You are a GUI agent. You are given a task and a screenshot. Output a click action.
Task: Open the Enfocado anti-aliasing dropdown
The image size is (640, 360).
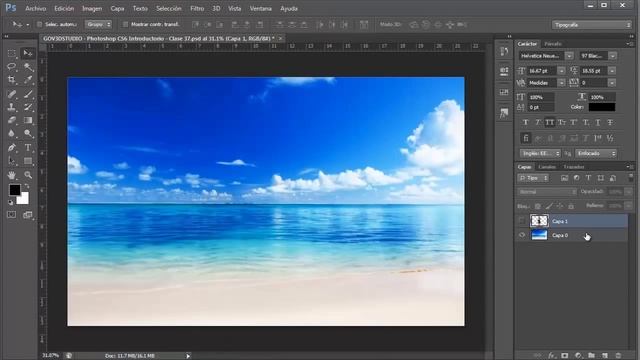point(596,153)
